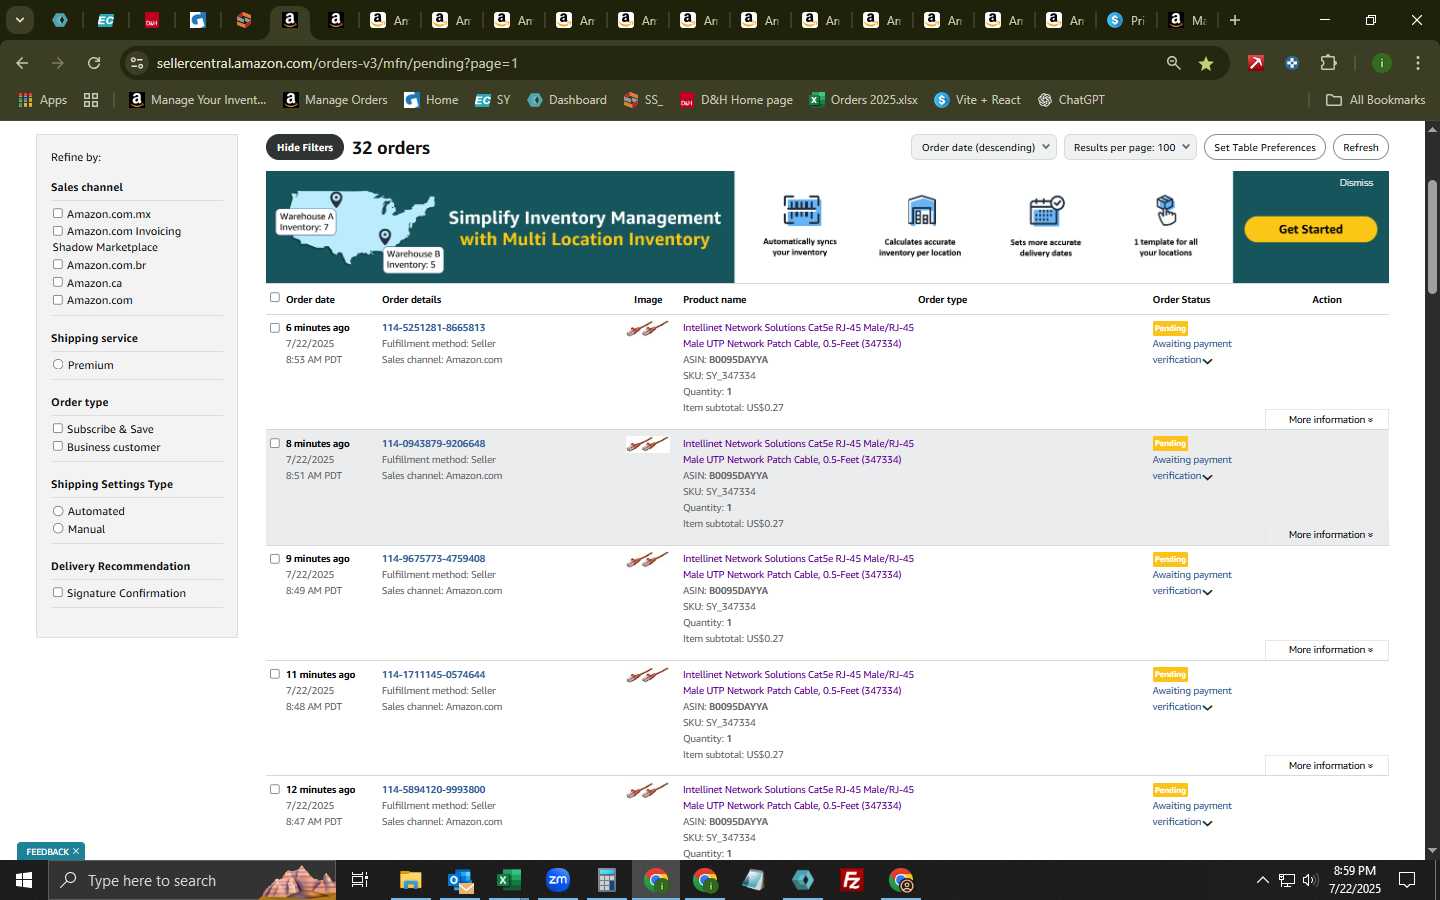Expand More information for order 114-5251281-8665813

pyautogui.click(x=1327, y=419)
